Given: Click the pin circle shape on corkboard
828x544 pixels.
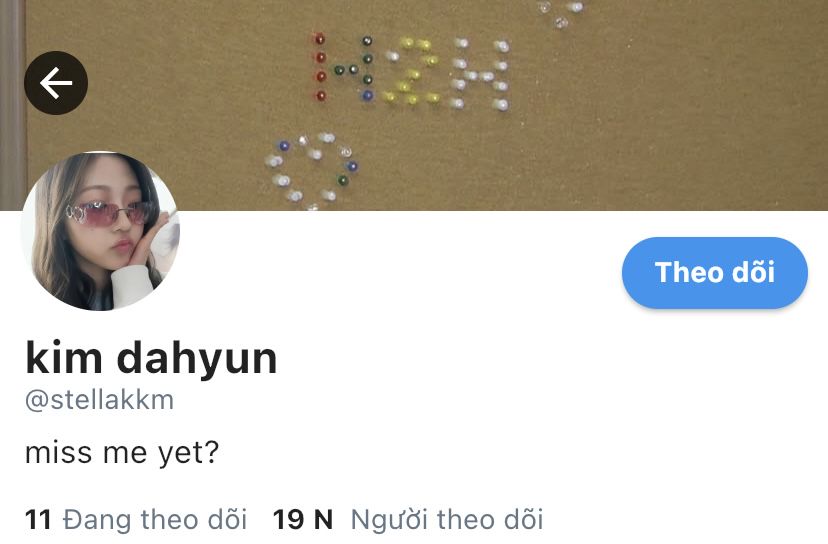Looking at the screenshot, I should 312,171.
